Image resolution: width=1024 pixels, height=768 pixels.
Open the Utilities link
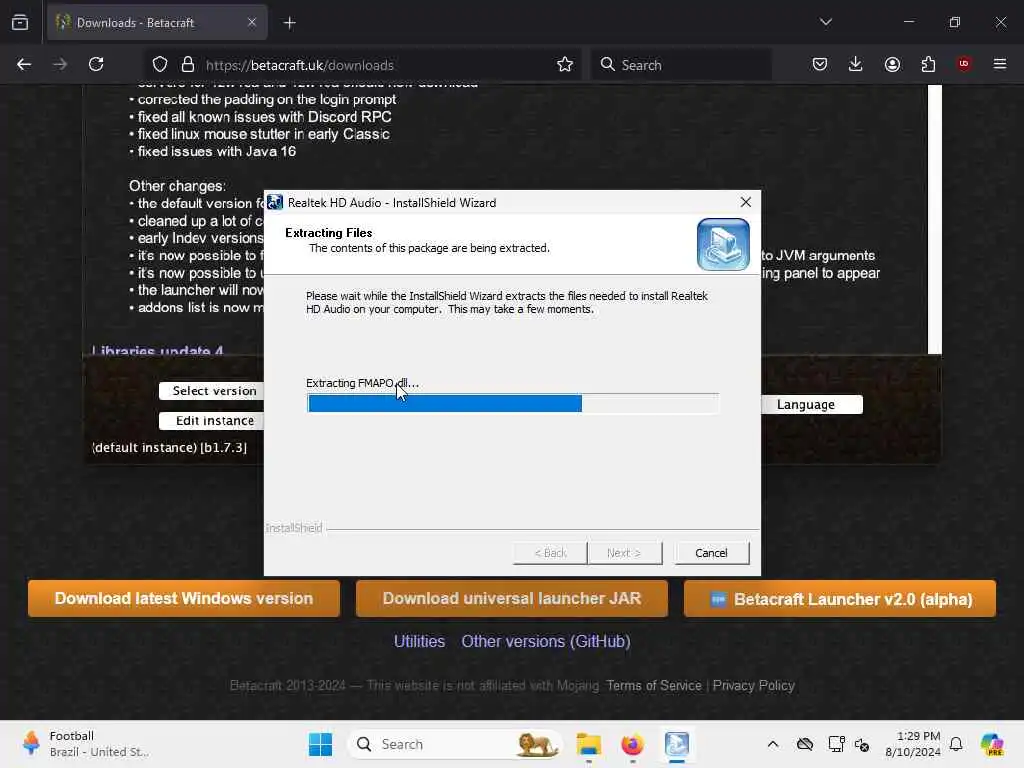pyautogui.click(x=419, y=641)
